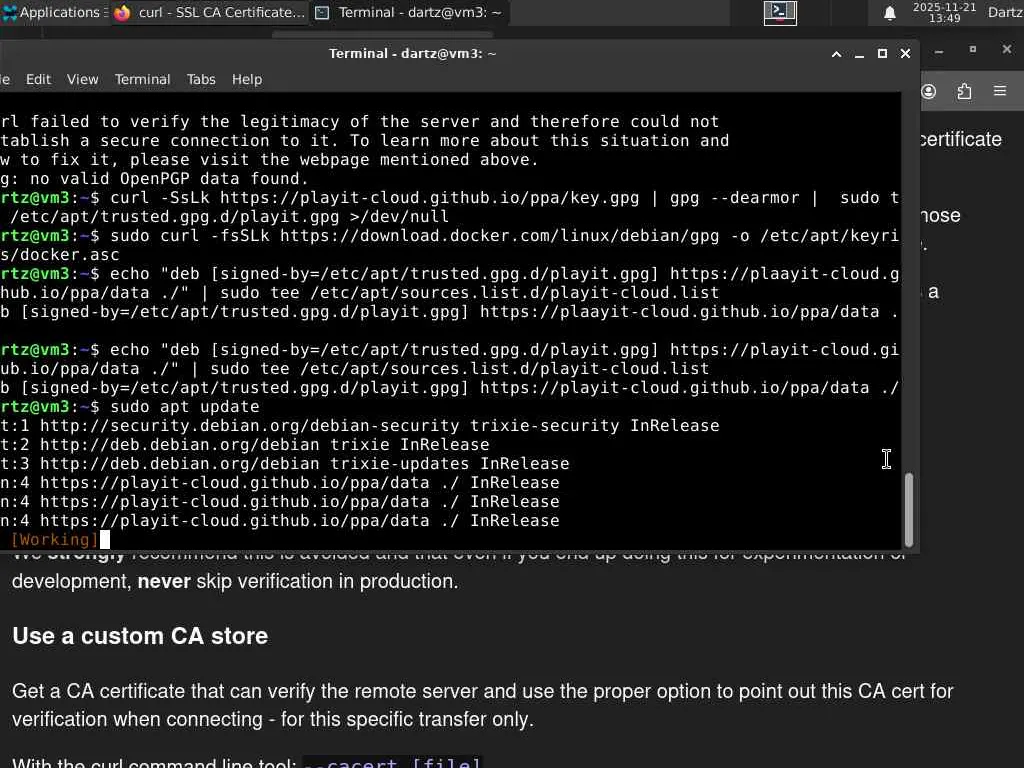The height and width of the screenshot is (768, 1024).
Task: Roll up the terminal window with the shade arrow
Action: pyautogui.click(x=836, y=54)
